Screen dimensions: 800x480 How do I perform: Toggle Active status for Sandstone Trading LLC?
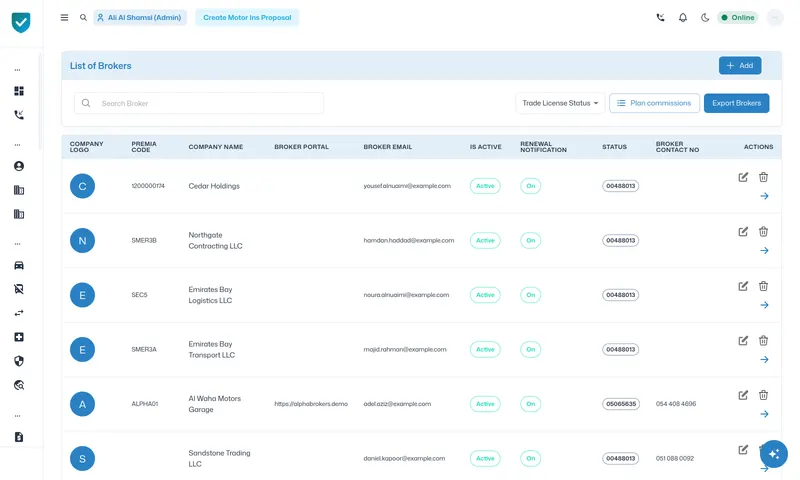pyautogui.click(x=485, y=459)
